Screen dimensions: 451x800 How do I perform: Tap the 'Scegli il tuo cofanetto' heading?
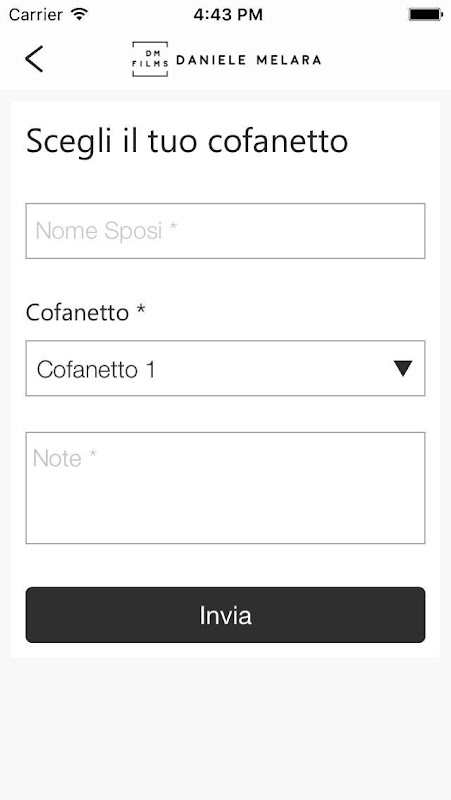[x=187, y=141]
